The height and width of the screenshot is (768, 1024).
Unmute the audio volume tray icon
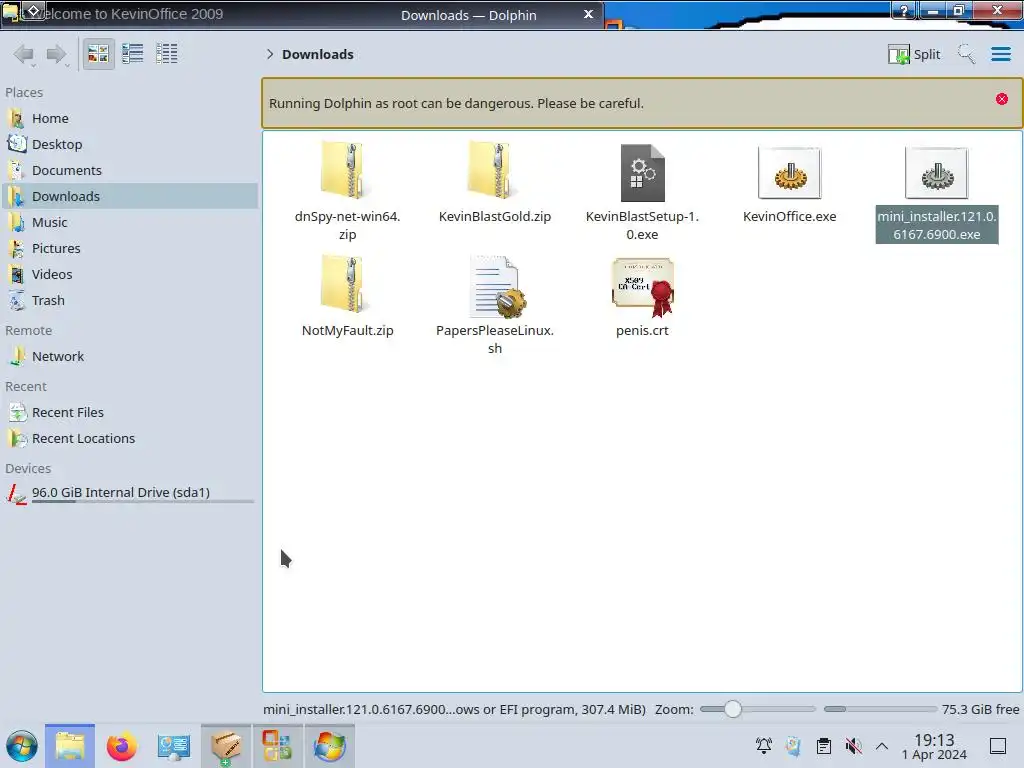pyautogui.click(x=853, y=745)
